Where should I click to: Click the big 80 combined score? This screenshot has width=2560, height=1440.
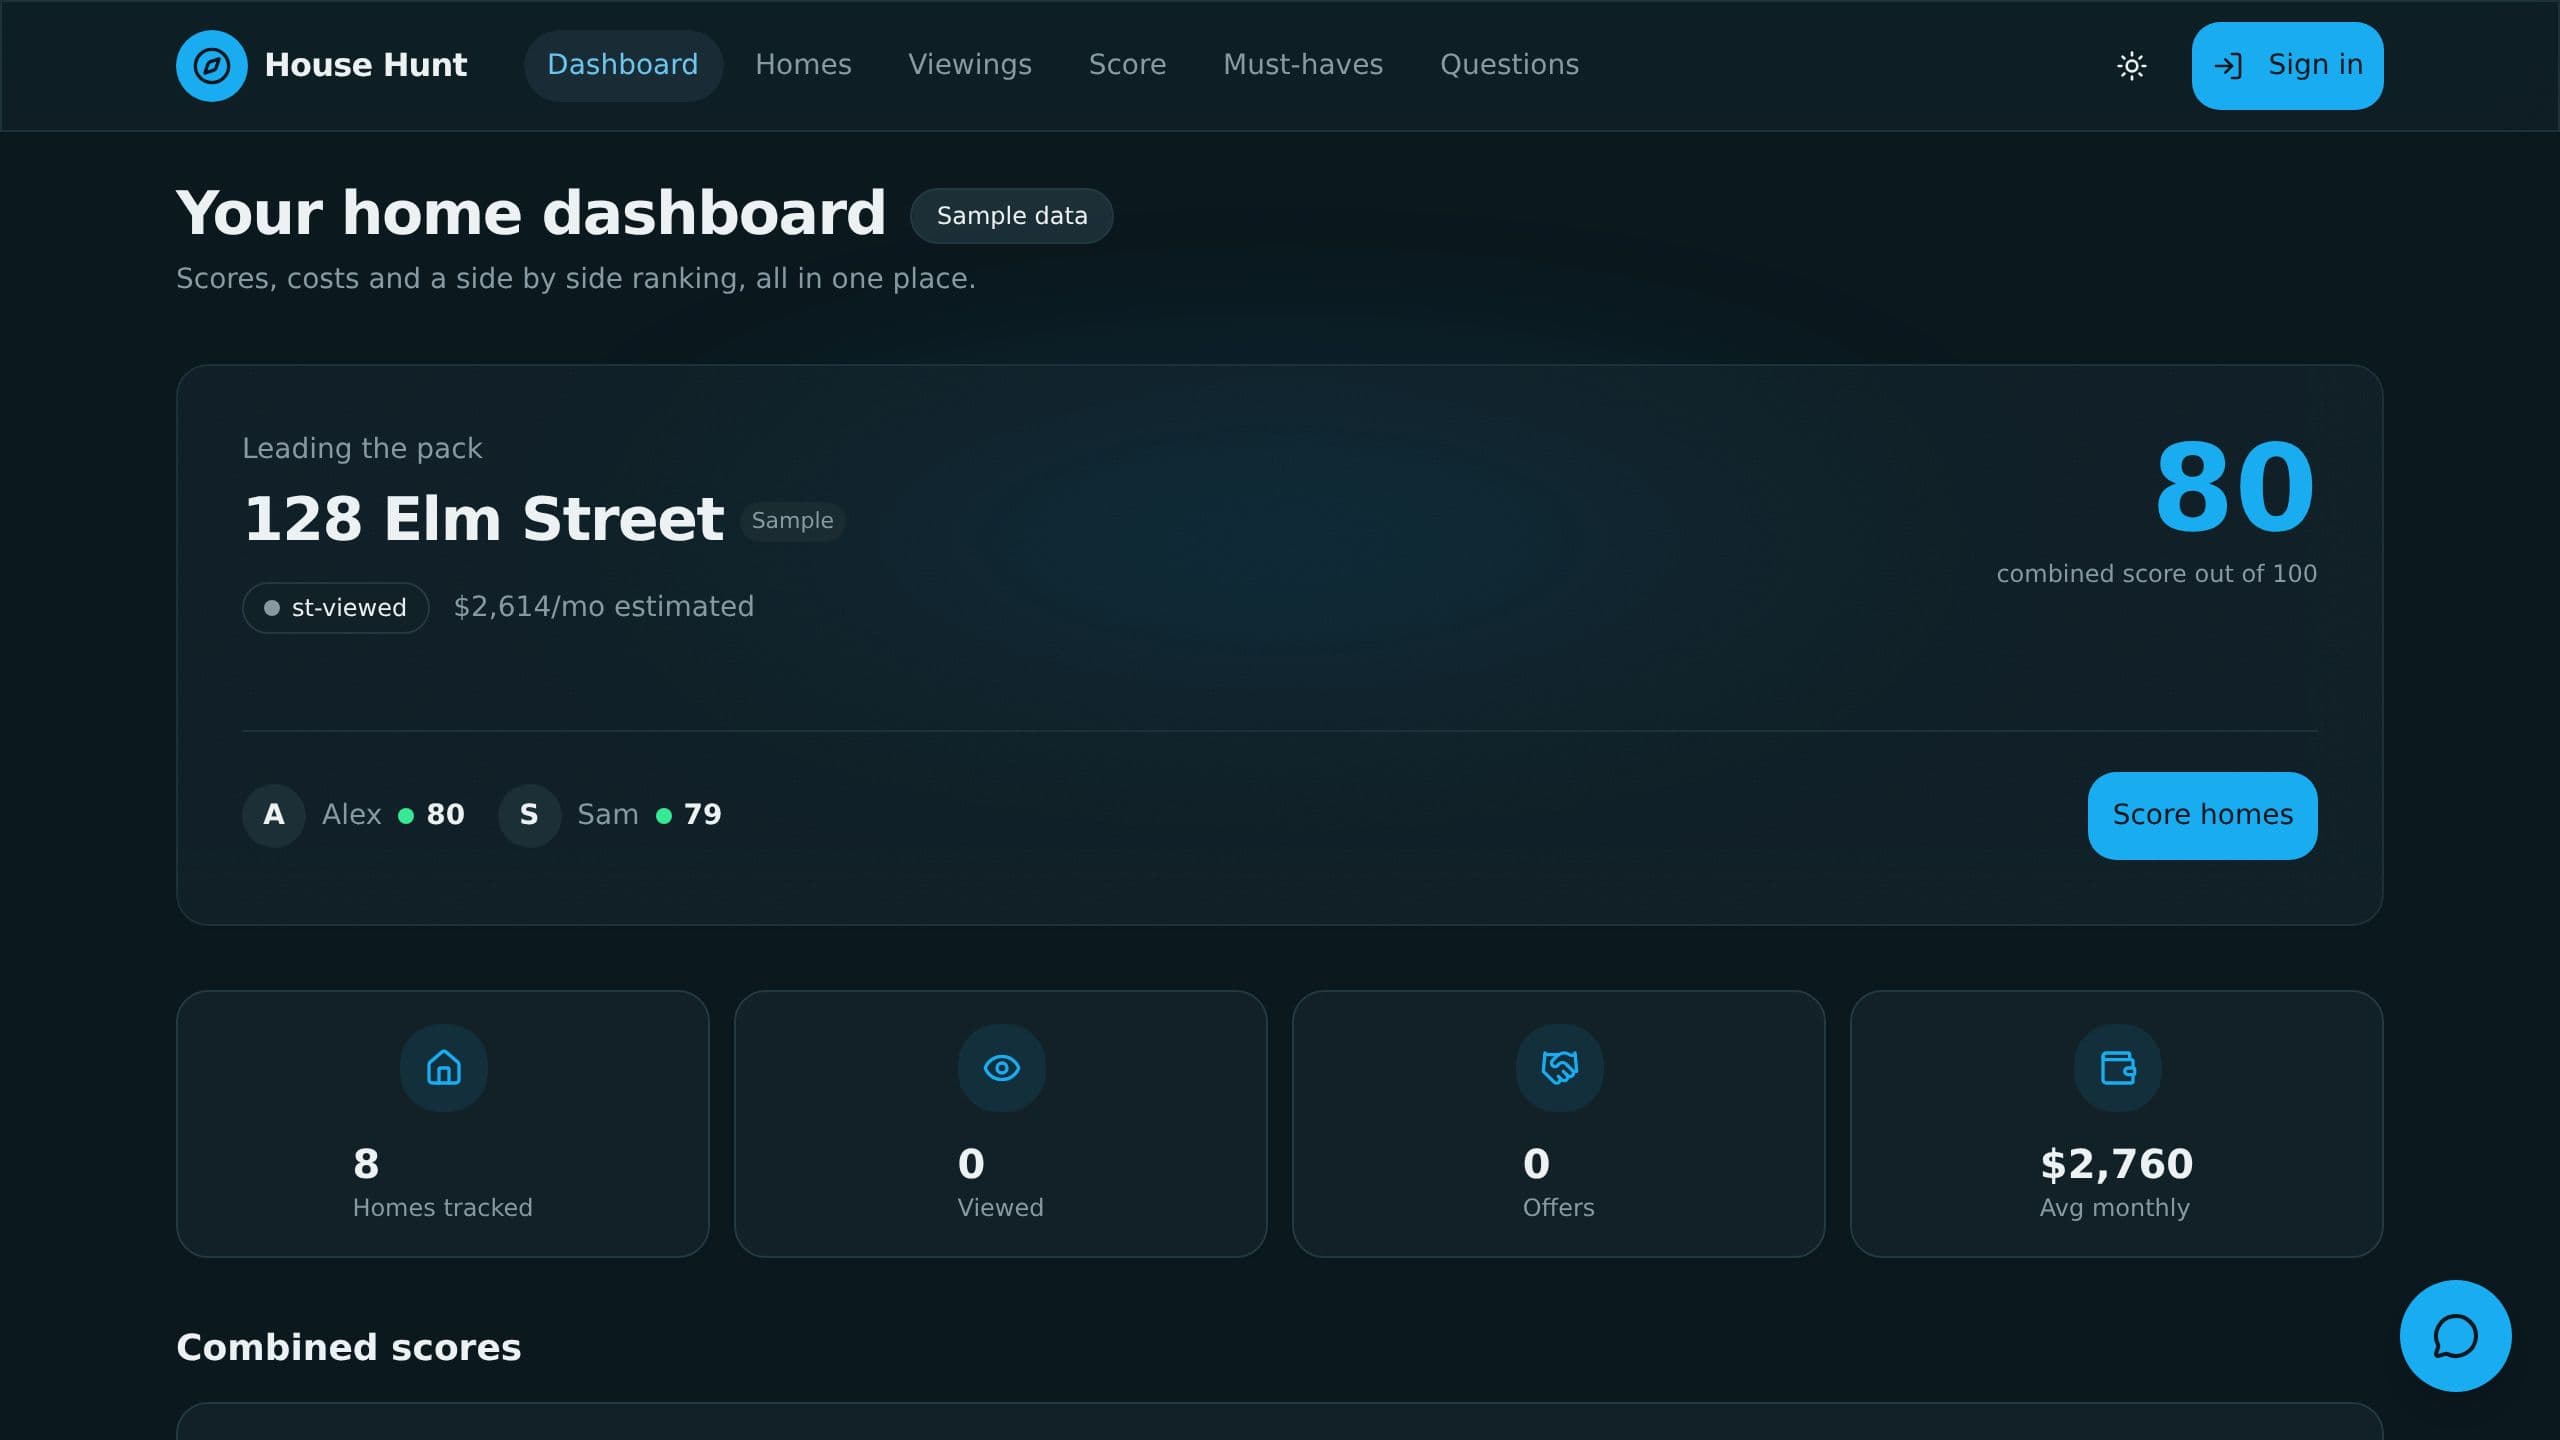[x=2234, y=488]
